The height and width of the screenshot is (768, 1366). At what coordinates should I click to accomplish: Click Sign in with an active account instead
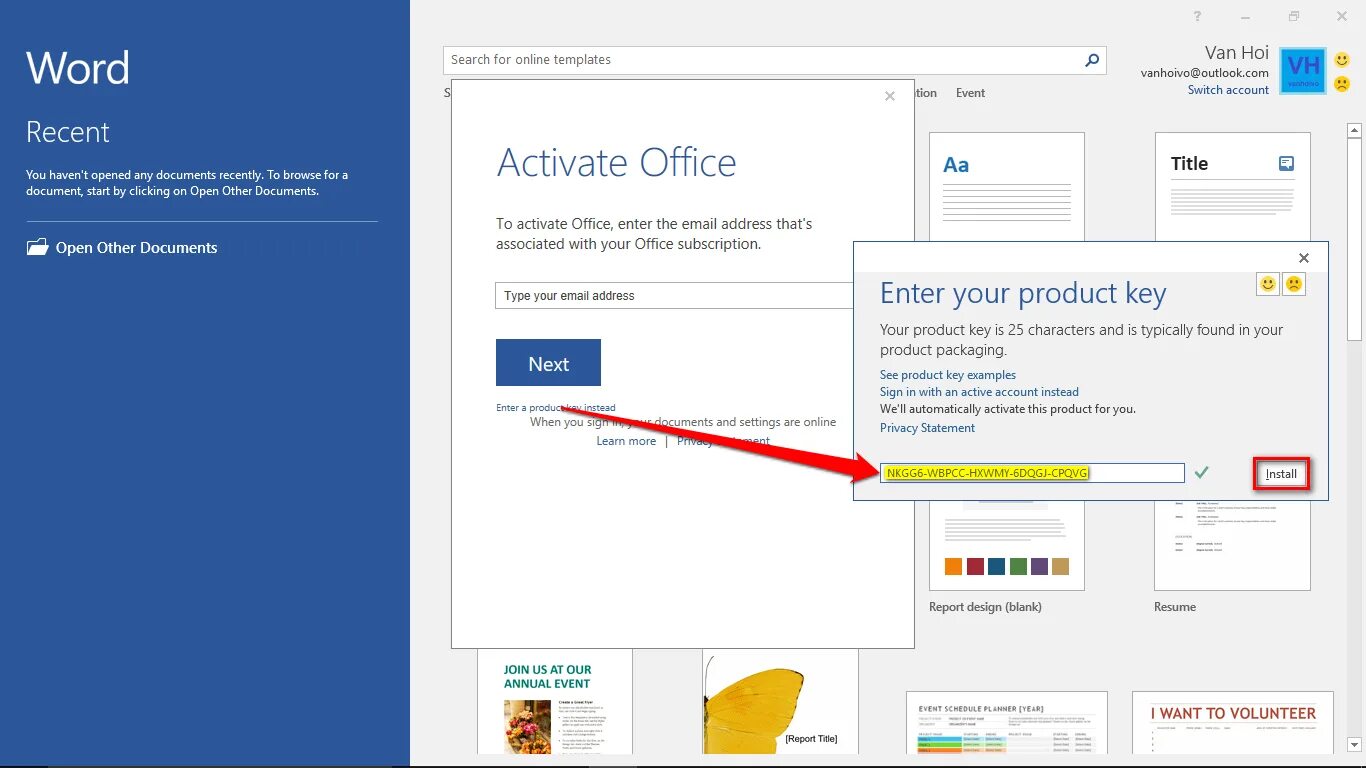[x=979, y=391]
